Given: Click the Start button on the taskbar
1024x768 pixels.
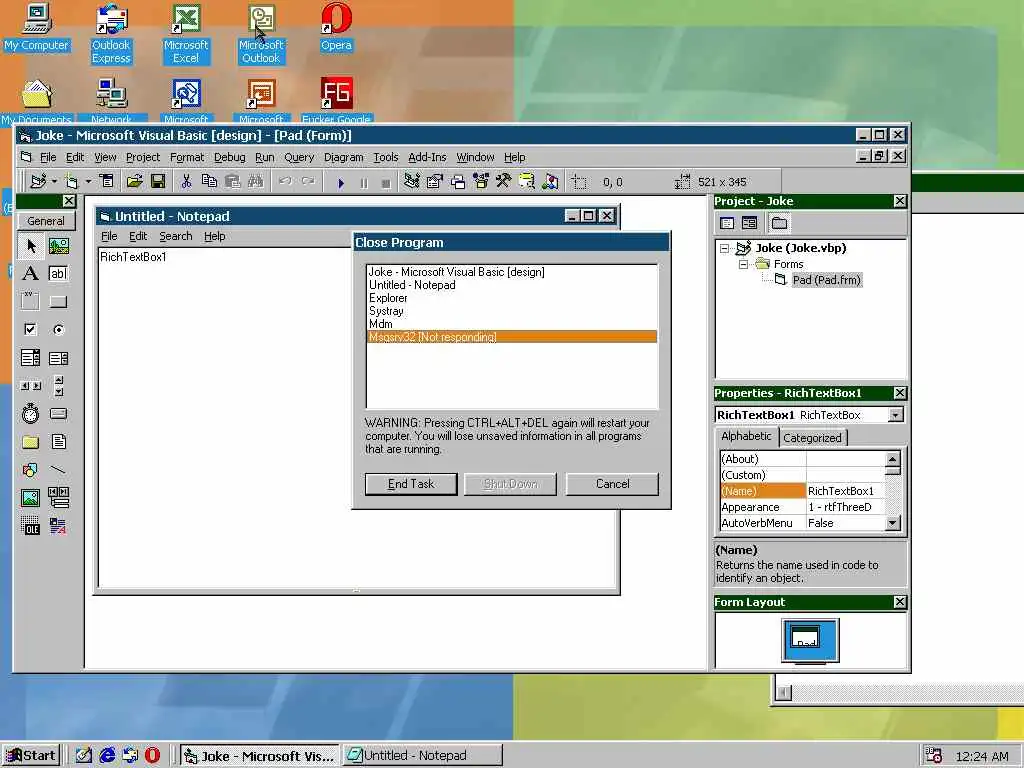Looking at the screenshot, I should 31,756.
